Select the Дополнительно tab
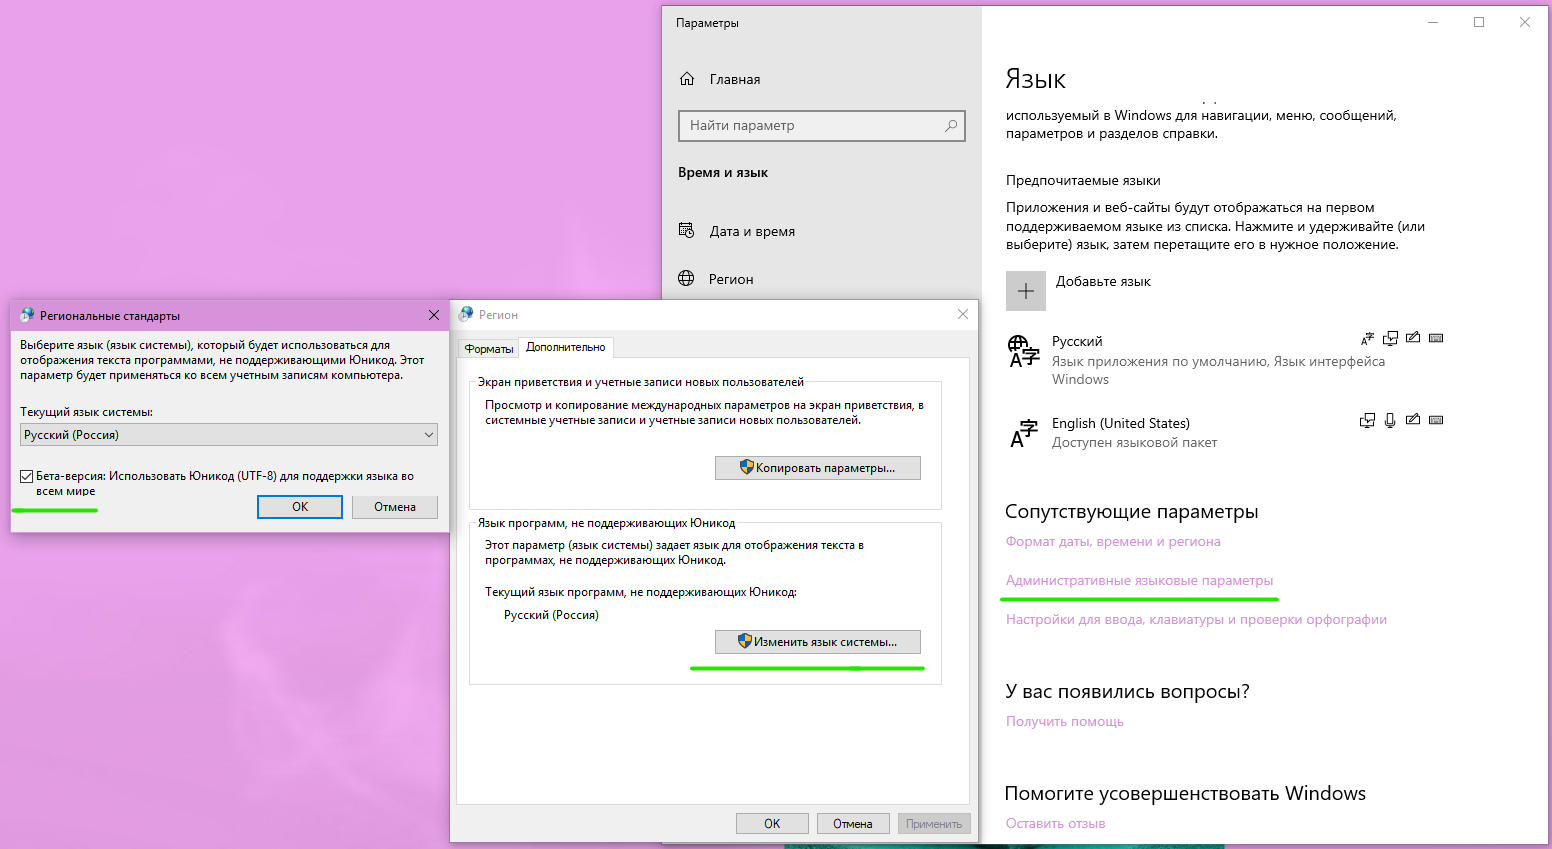The image size is (1552, 849). coord(566,347)
